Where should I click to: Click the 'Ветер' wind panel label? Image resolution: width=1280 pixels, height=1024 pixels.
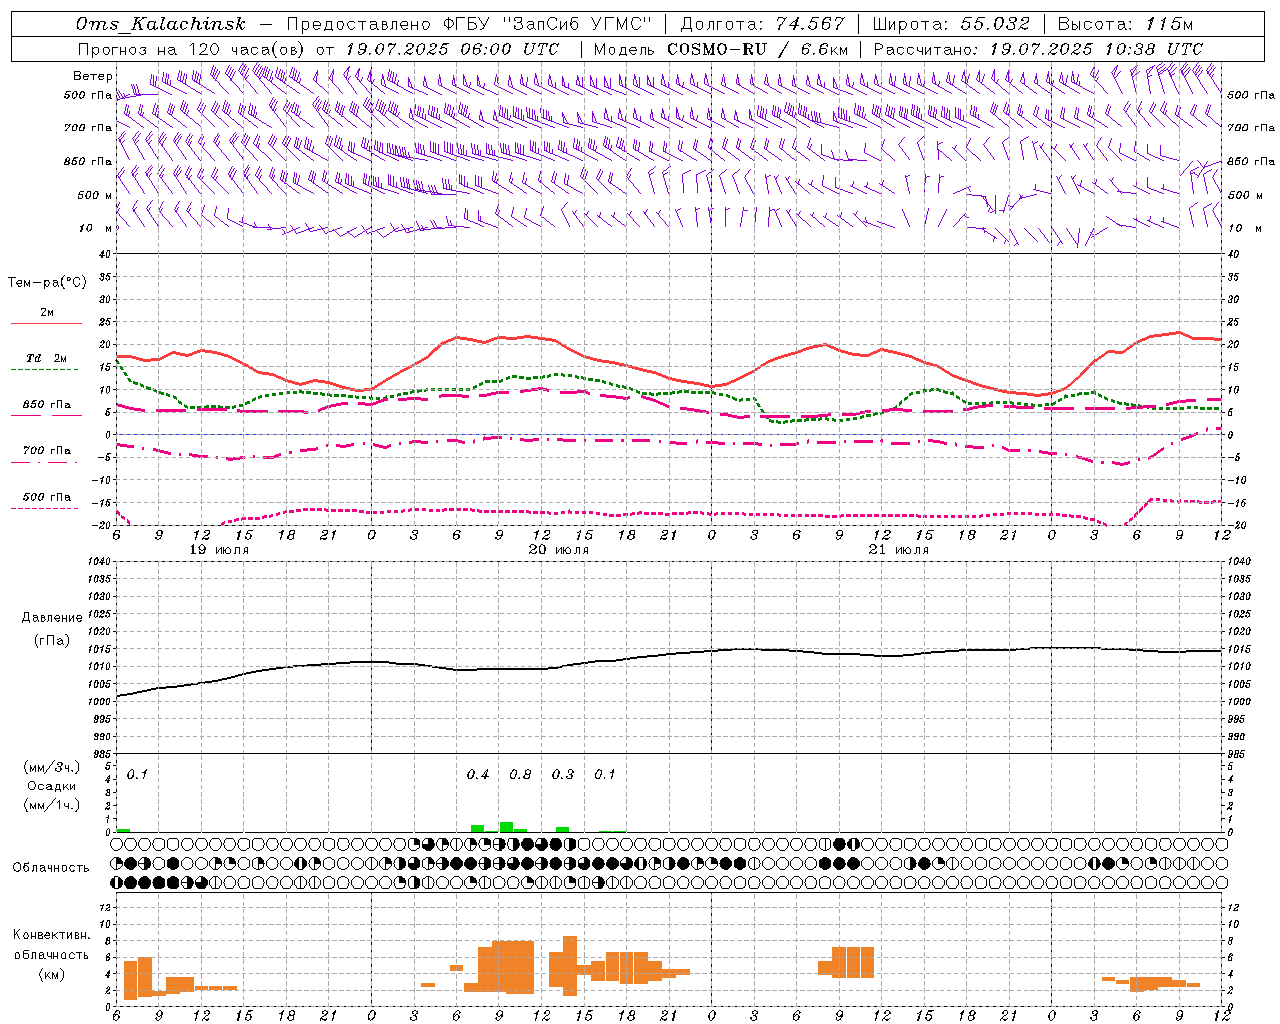click(x=93, y=76)
